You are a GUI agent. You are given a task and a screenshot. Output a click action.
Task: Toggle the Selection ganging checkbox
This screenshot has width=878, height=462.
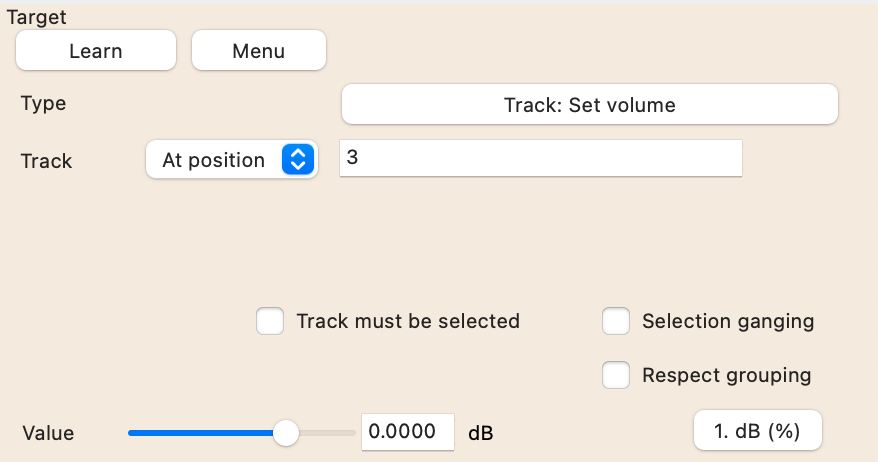[x=616, y=321]
